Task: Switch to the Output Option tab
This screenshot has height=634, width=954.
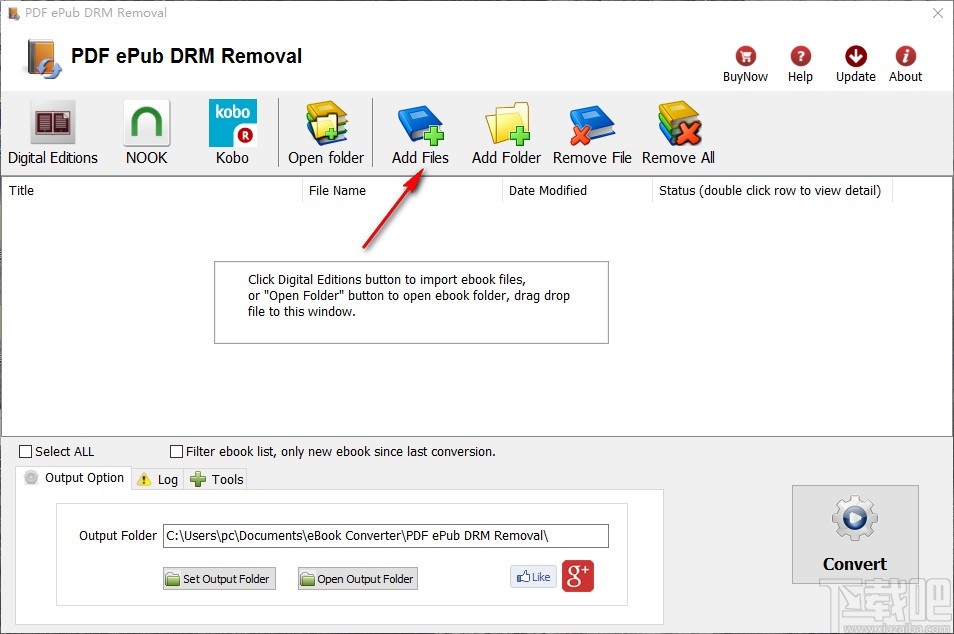Action: 74,478
